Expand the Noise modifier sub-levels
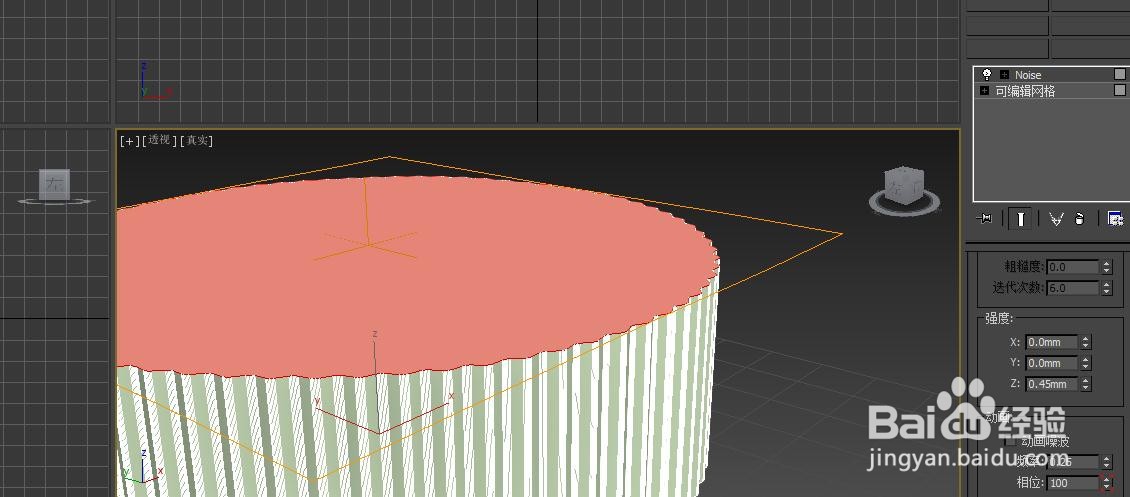 pos(1004,74)
